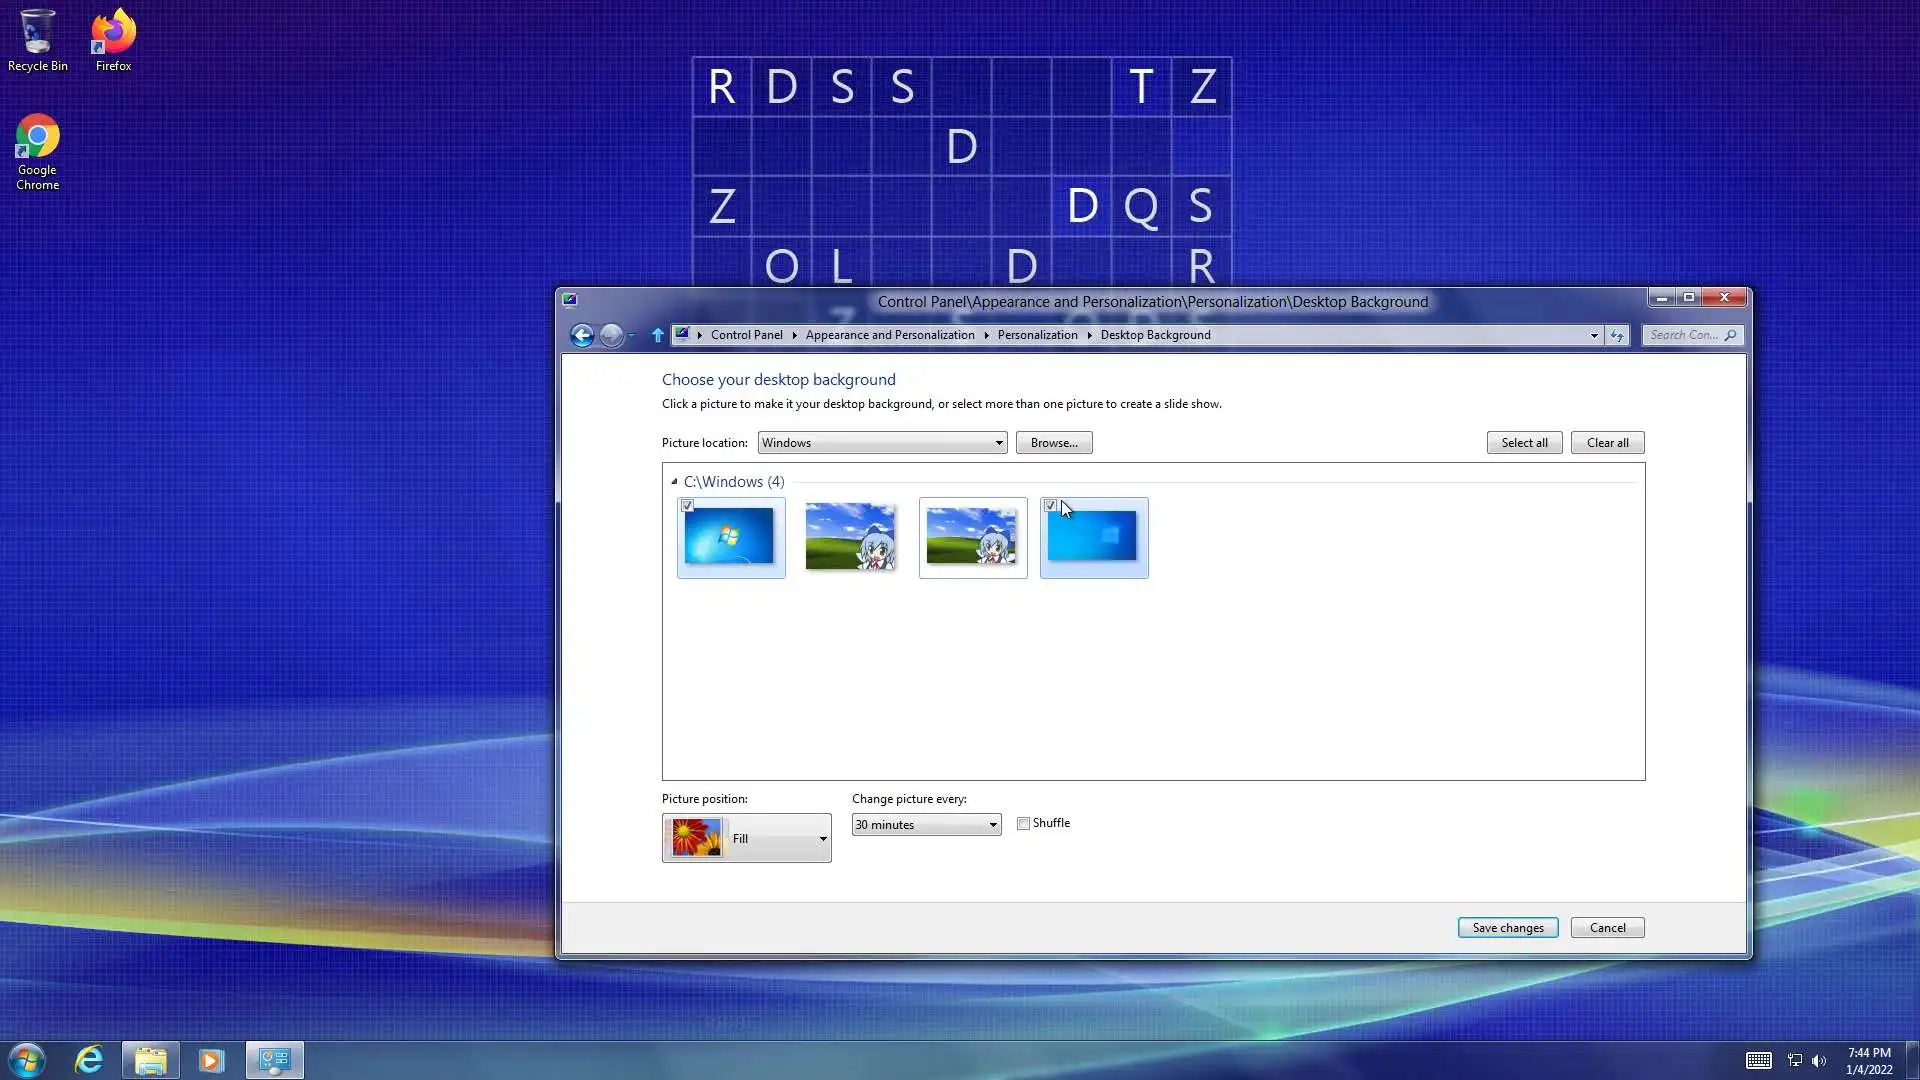This screenshot has height=1080, width=1920.
Task: Launch Windows Media Player from taskbar
Action: pyautogui.click(x=211, y=1059)
